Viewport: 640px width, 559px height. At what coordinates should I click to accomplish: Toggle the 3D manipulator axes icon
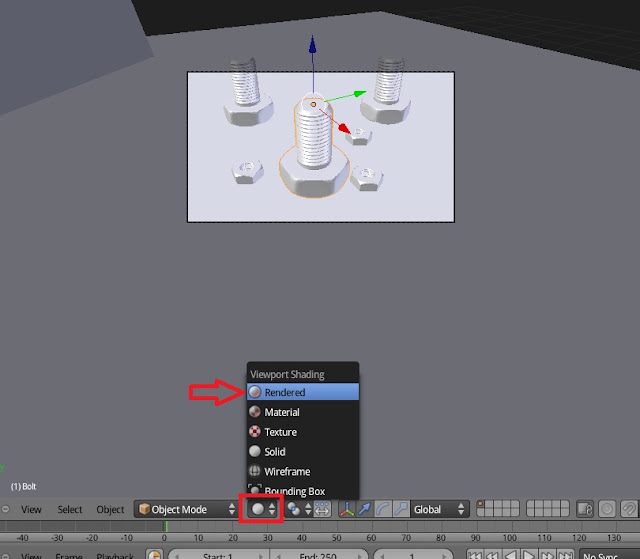[347, 509]
